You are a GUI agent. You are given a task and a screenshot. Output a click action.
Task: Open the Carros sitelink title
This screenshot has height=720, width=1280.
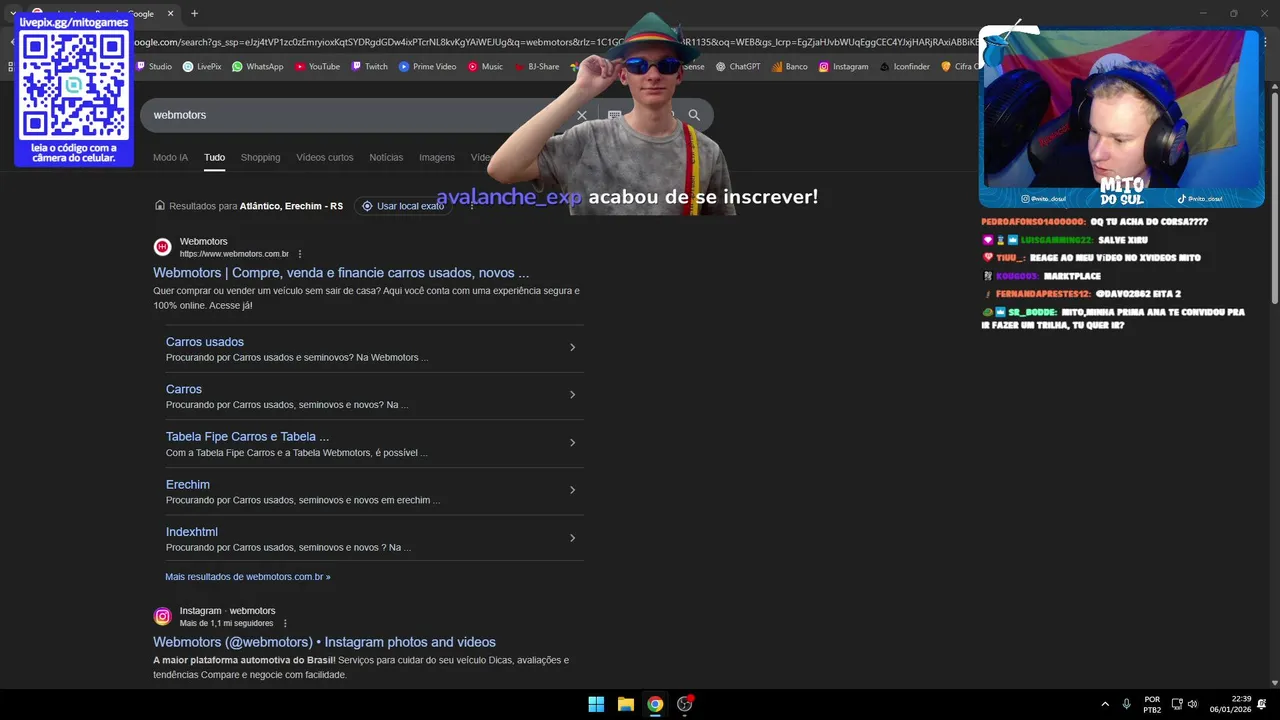(184, 389)
